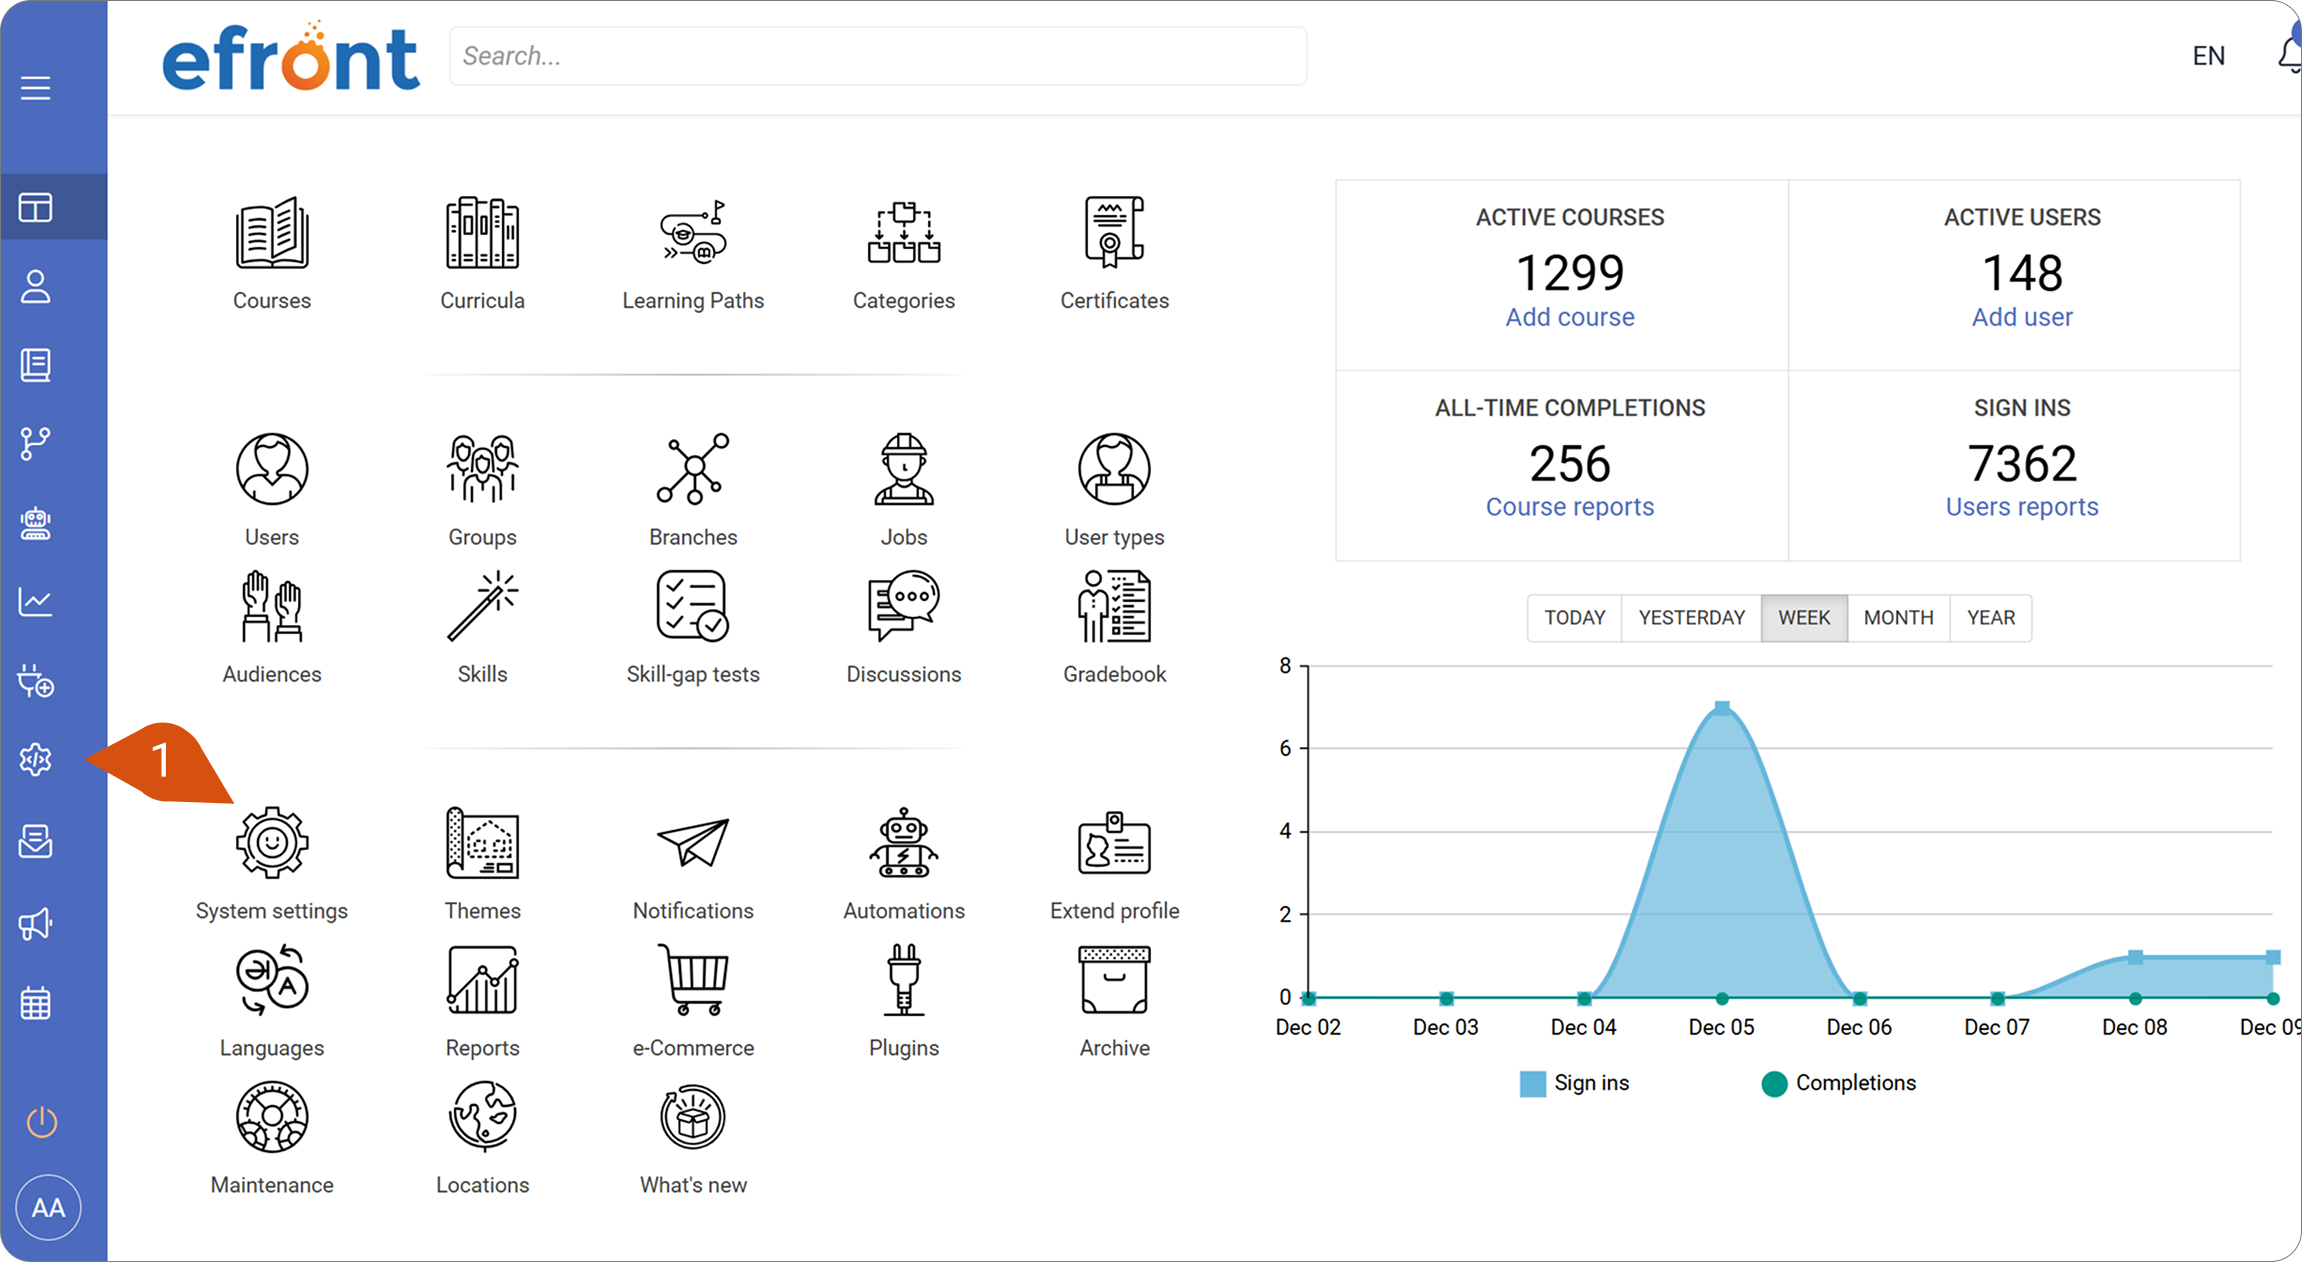Switch chart to the MONTH tab
This screenshot has height=1262, width=2302.
1898,617
